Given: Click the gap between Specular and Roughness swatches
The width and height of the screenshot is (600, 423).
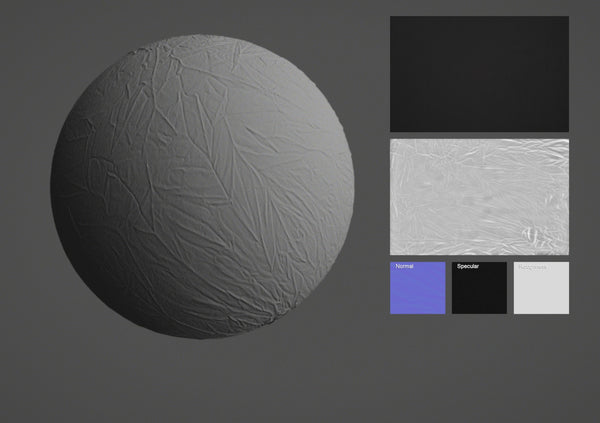Looking at the screenshot, I should pyautogui.click(x=510, y=288).
